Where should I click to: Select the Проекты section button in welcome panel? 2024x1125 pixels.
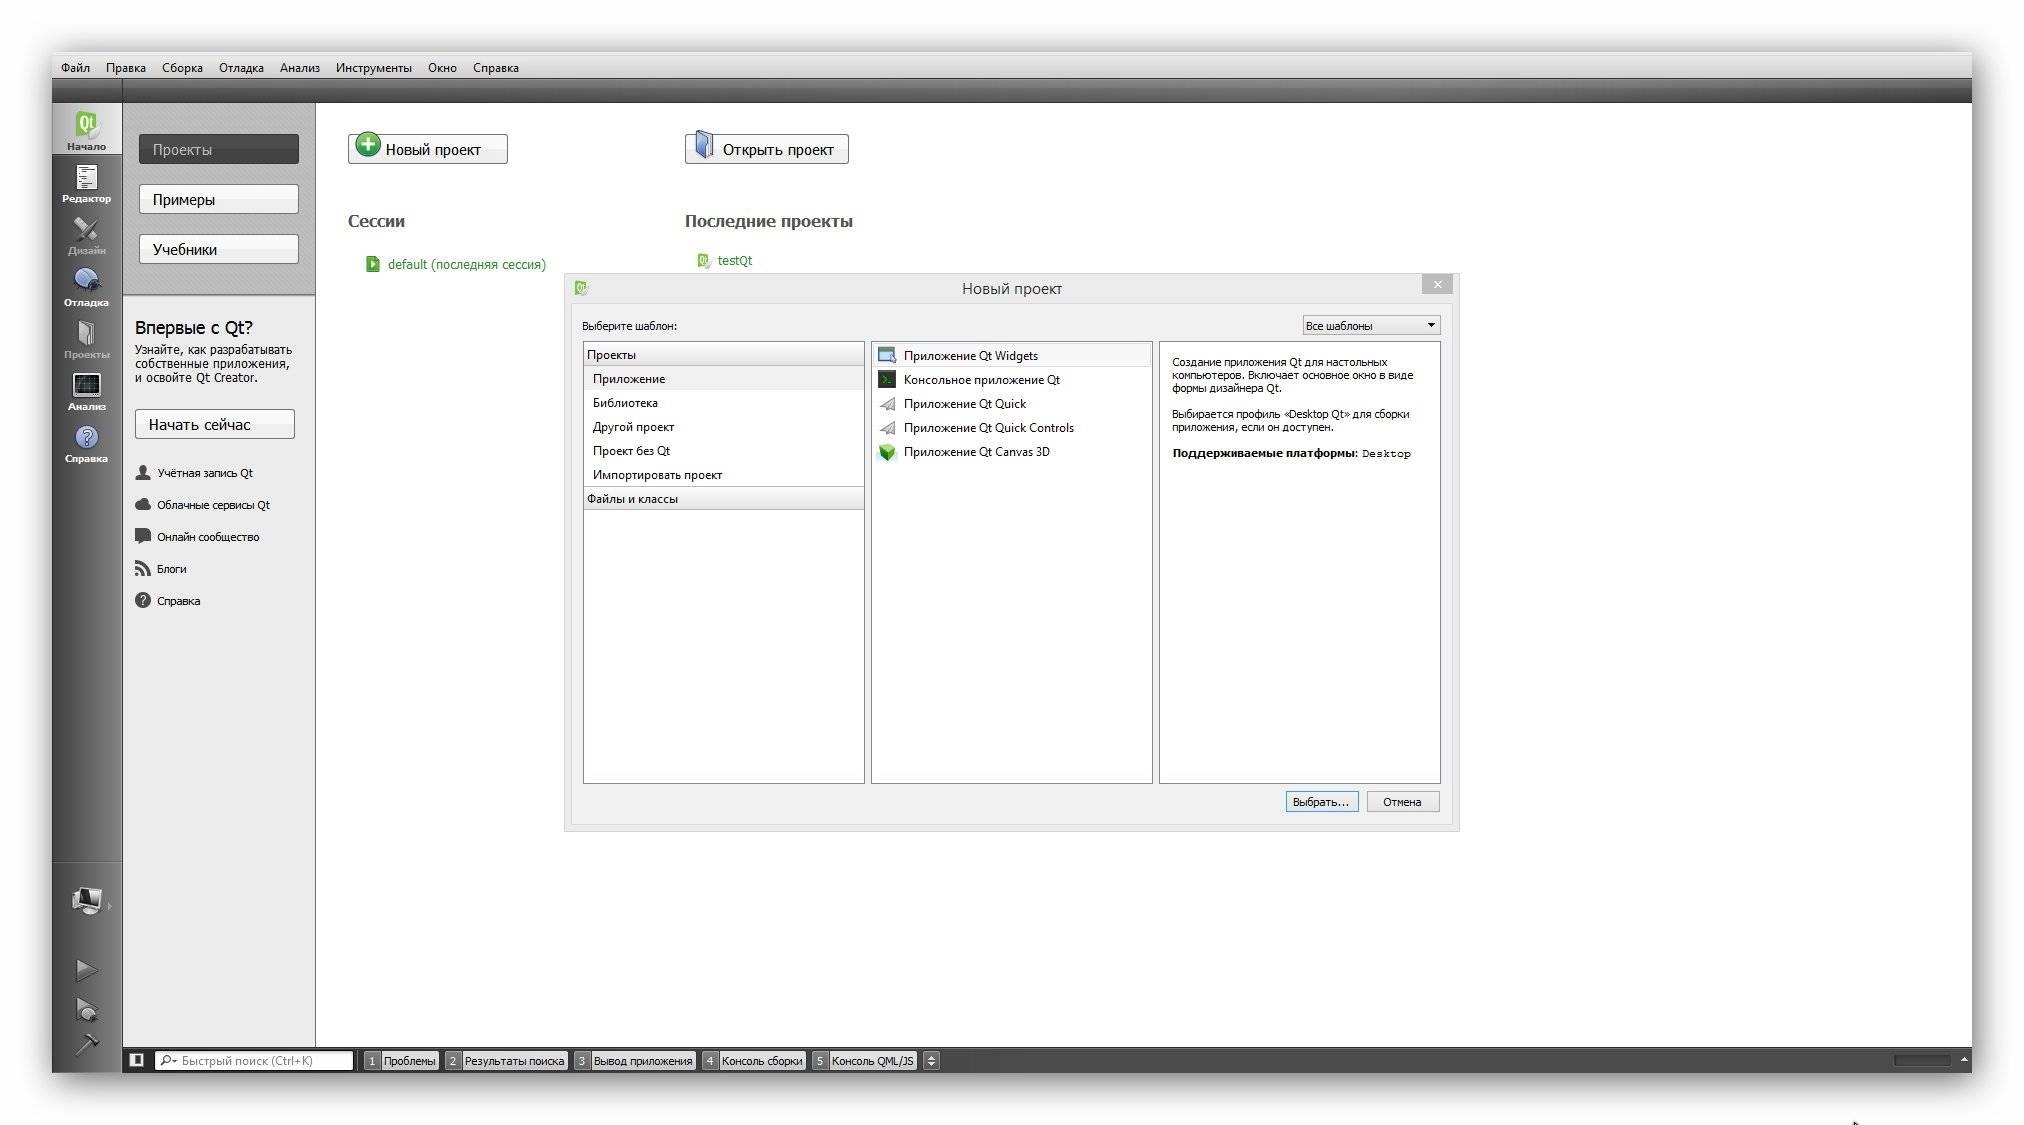(x=219, y=149)
